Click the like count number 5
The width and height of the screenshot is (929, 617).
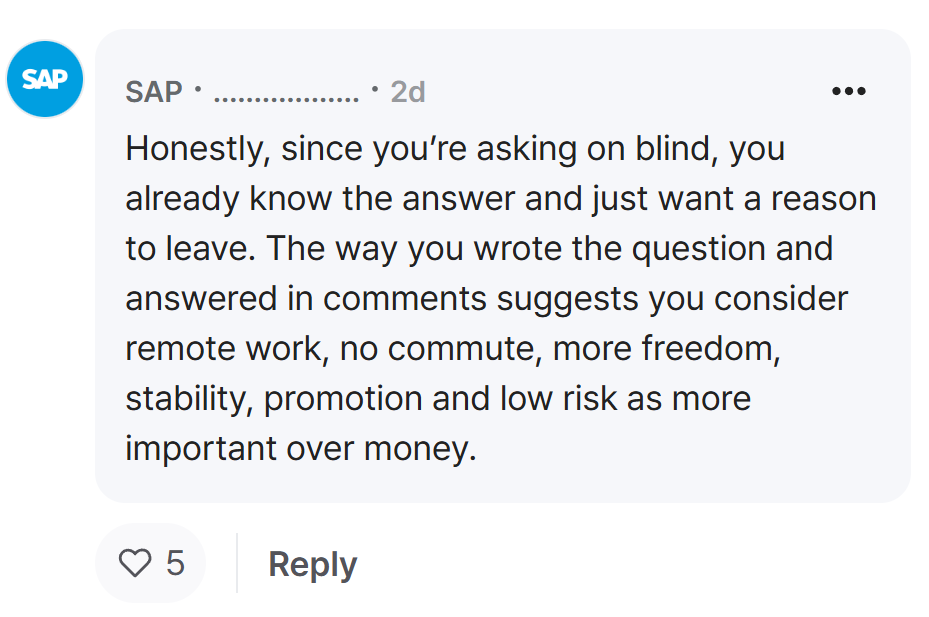point(175,562)
